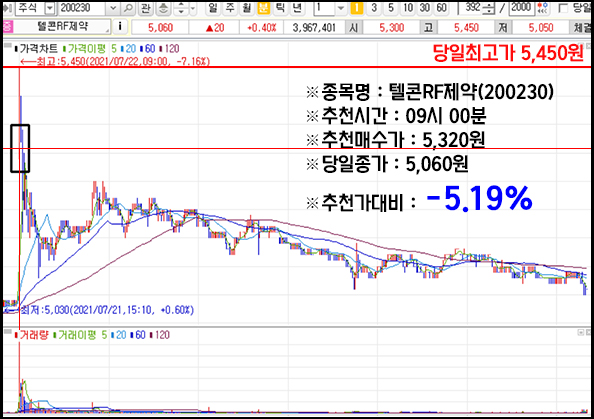This screenshot has width=594, height=419.
Task: Select the highlighted 1-minute interval button
Action: [357, 8]
